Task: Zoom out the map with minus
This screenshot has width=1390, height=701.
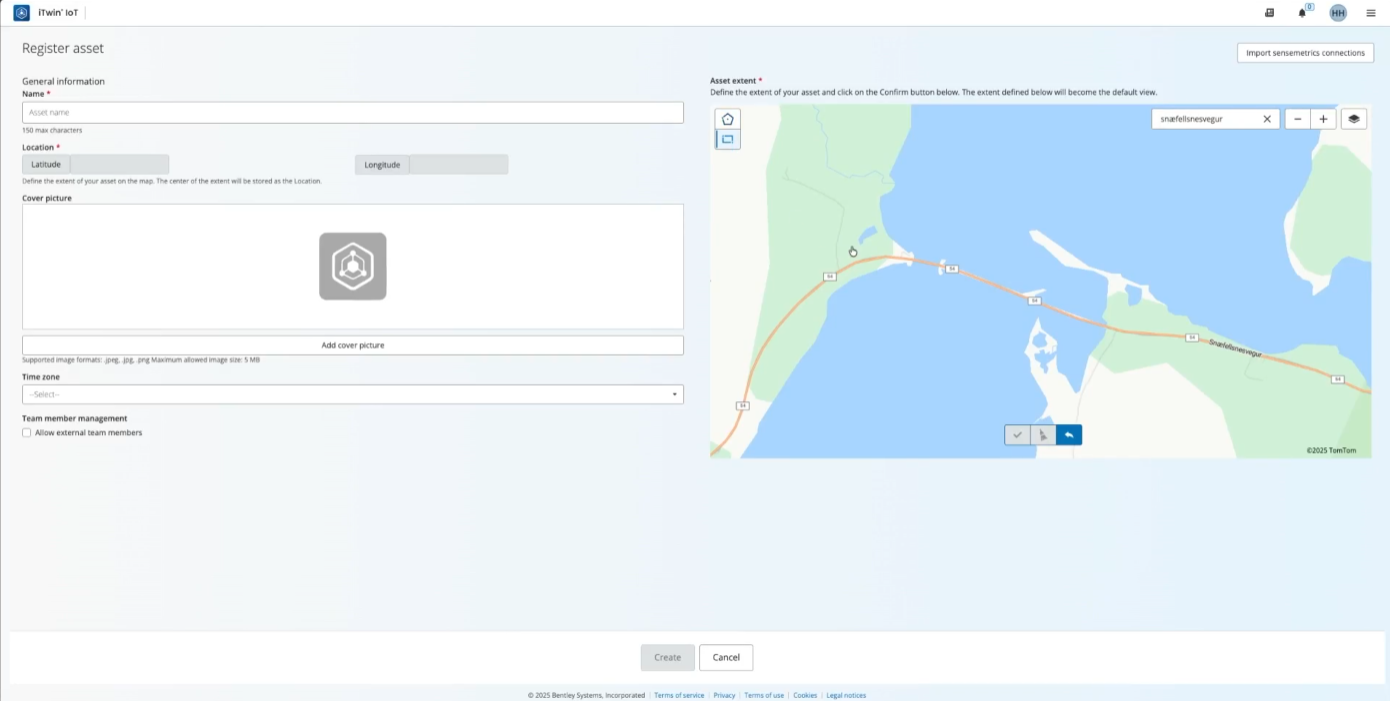Action: coord(1298,119)
